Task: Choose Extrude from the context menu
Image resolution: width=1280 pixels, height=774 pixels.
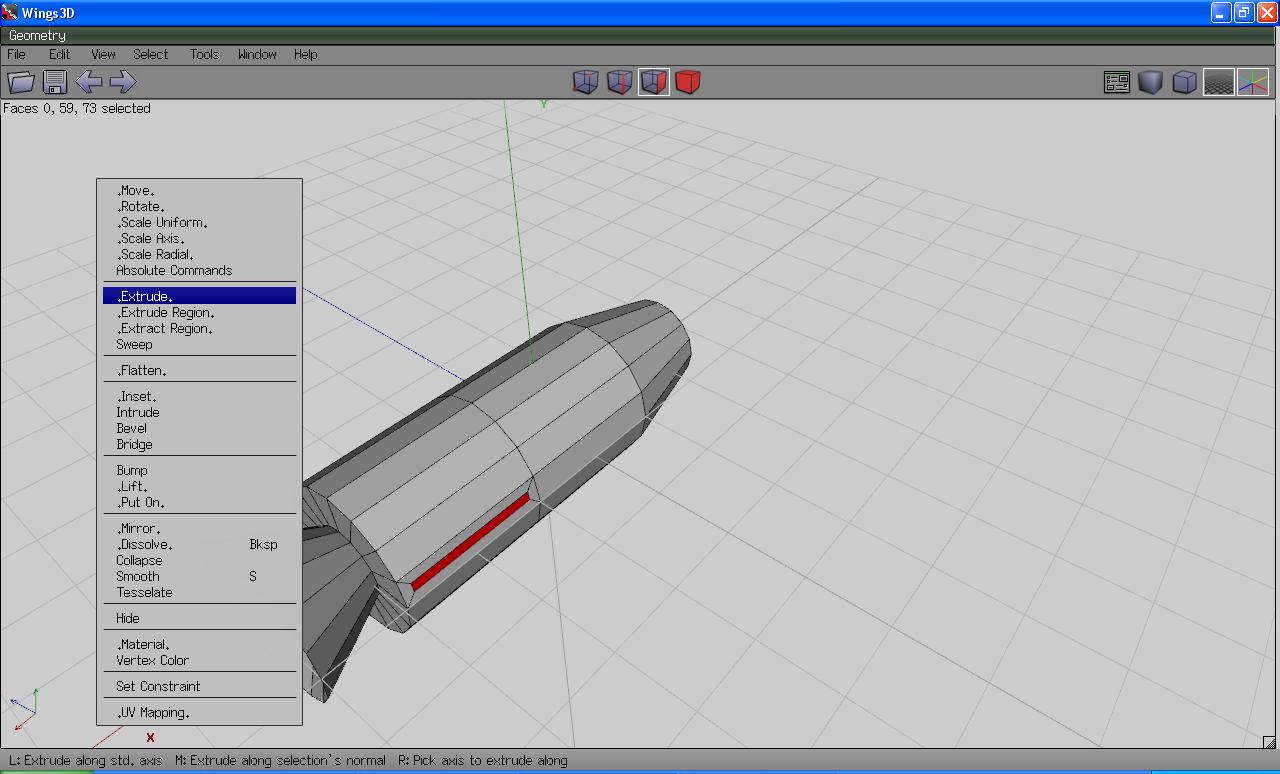Action: pyautogui.click(x=147, y=296)
